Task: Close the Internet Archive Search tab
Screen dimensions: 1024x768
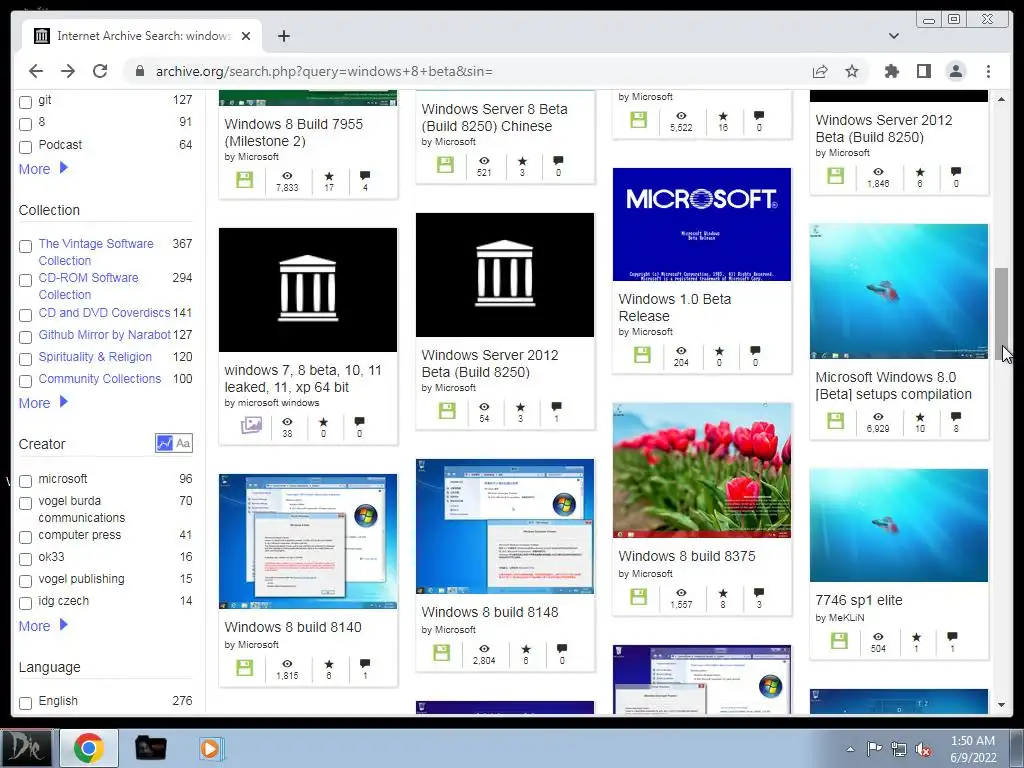Action: click(x=246, y=36)
